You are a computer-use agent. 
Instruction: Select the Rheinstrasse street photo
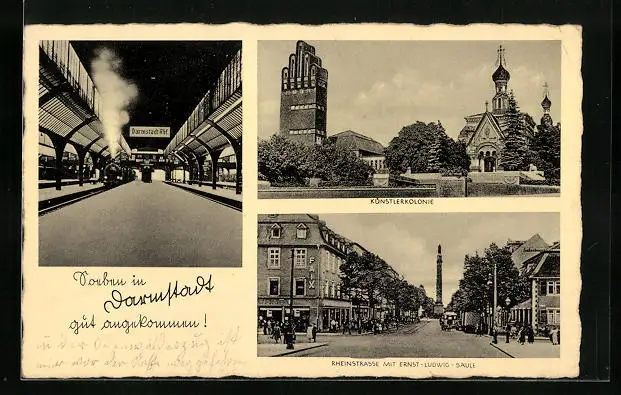409,285
